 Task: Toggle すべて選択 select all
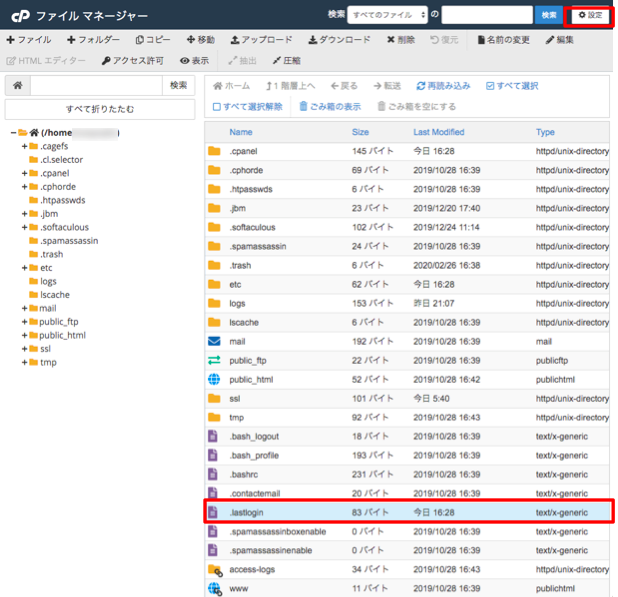click(x=512, y=86)
